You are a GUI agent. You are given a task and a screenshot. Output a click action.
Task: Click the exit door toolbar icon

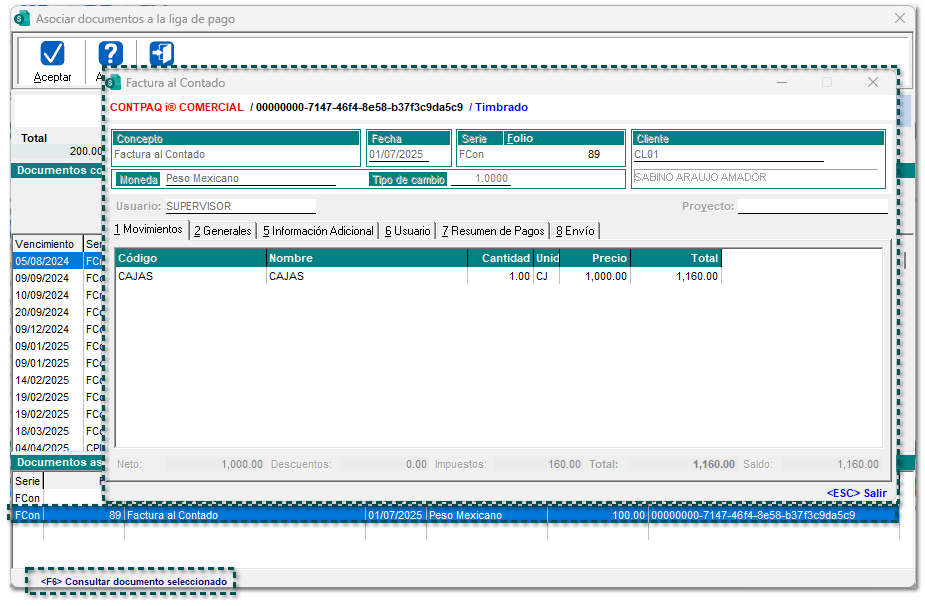[x=162, y=53]
